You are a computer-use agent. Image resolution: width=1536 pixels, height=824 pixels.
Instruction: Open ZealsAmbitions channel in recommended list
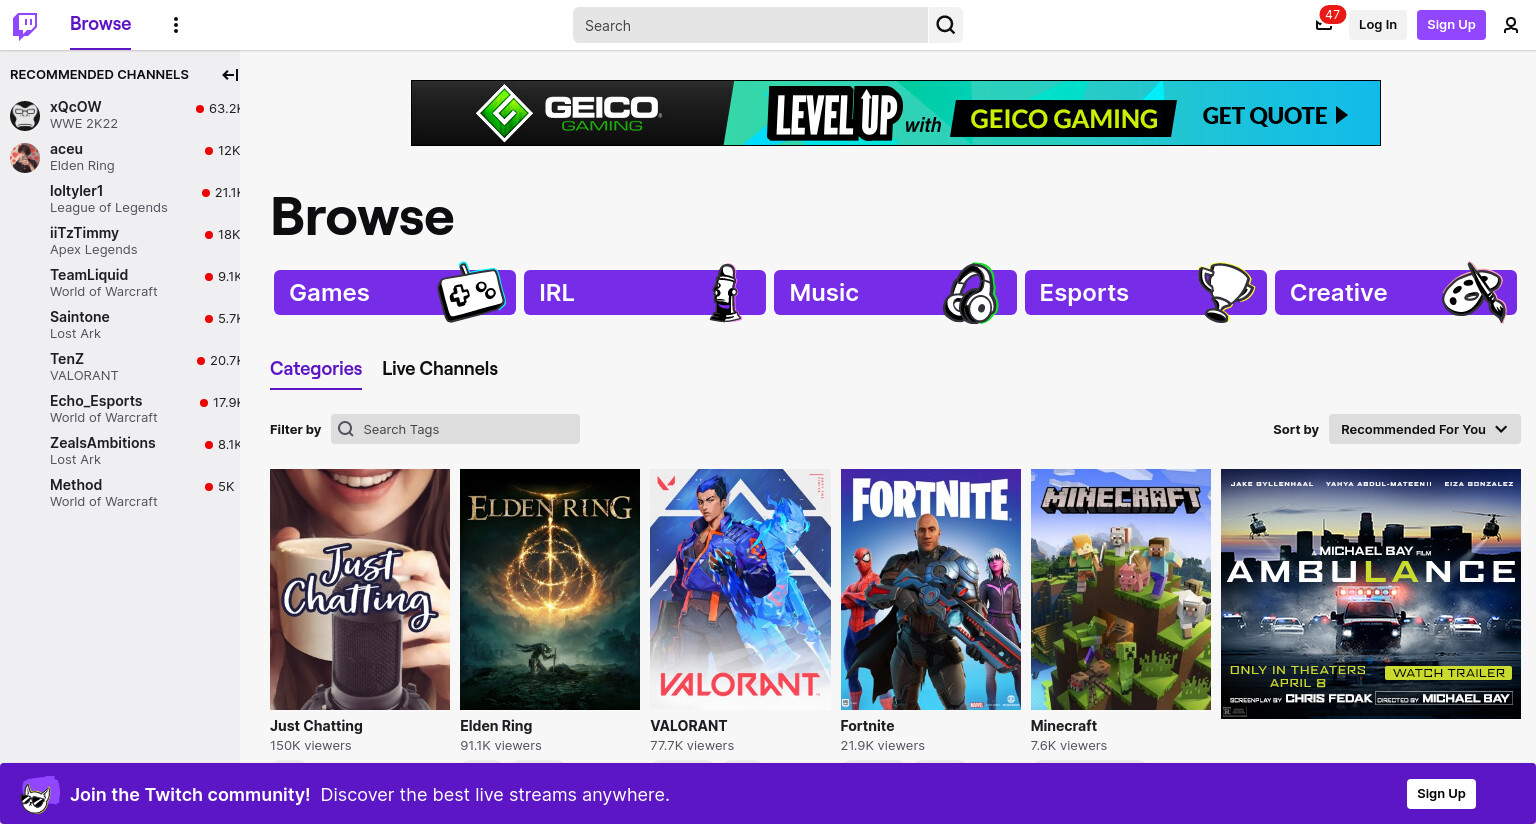click(120, 451)
